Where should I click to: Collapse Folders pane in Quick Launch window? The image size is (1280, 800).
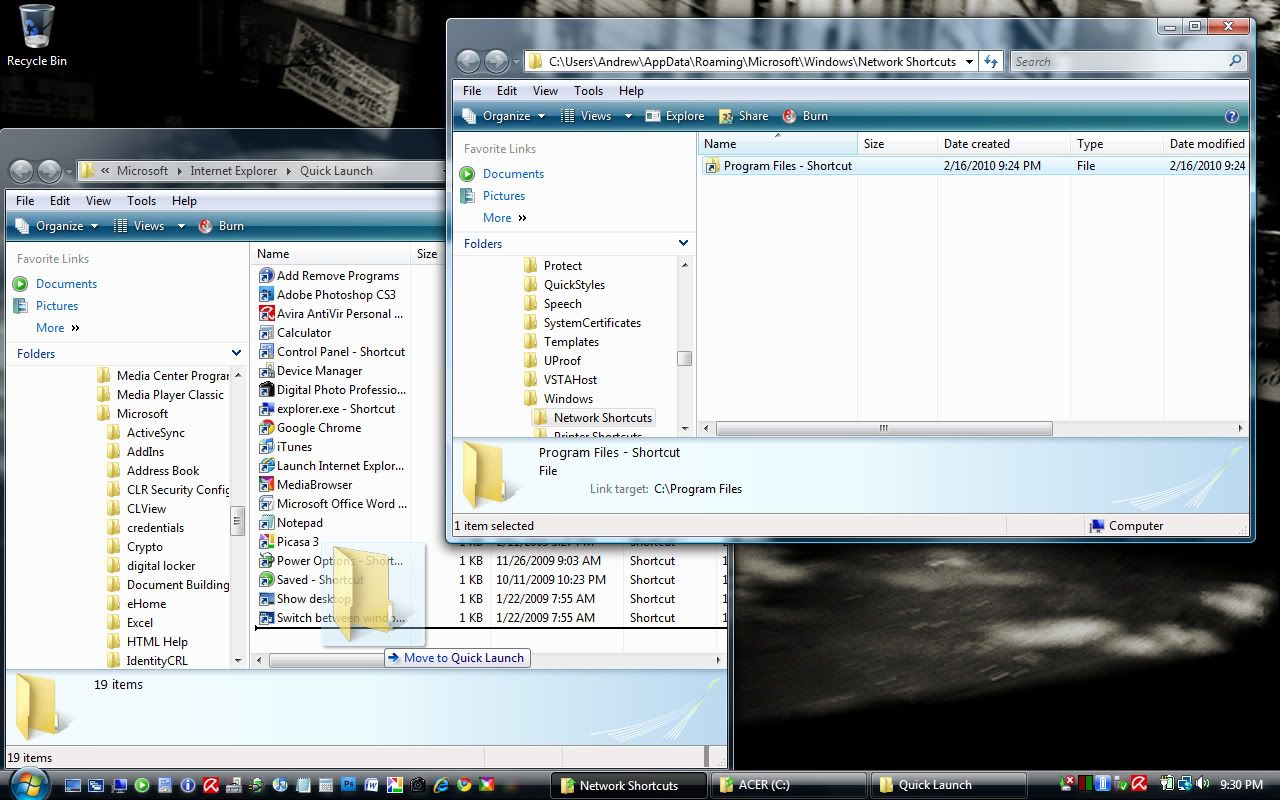pos(236,353)
